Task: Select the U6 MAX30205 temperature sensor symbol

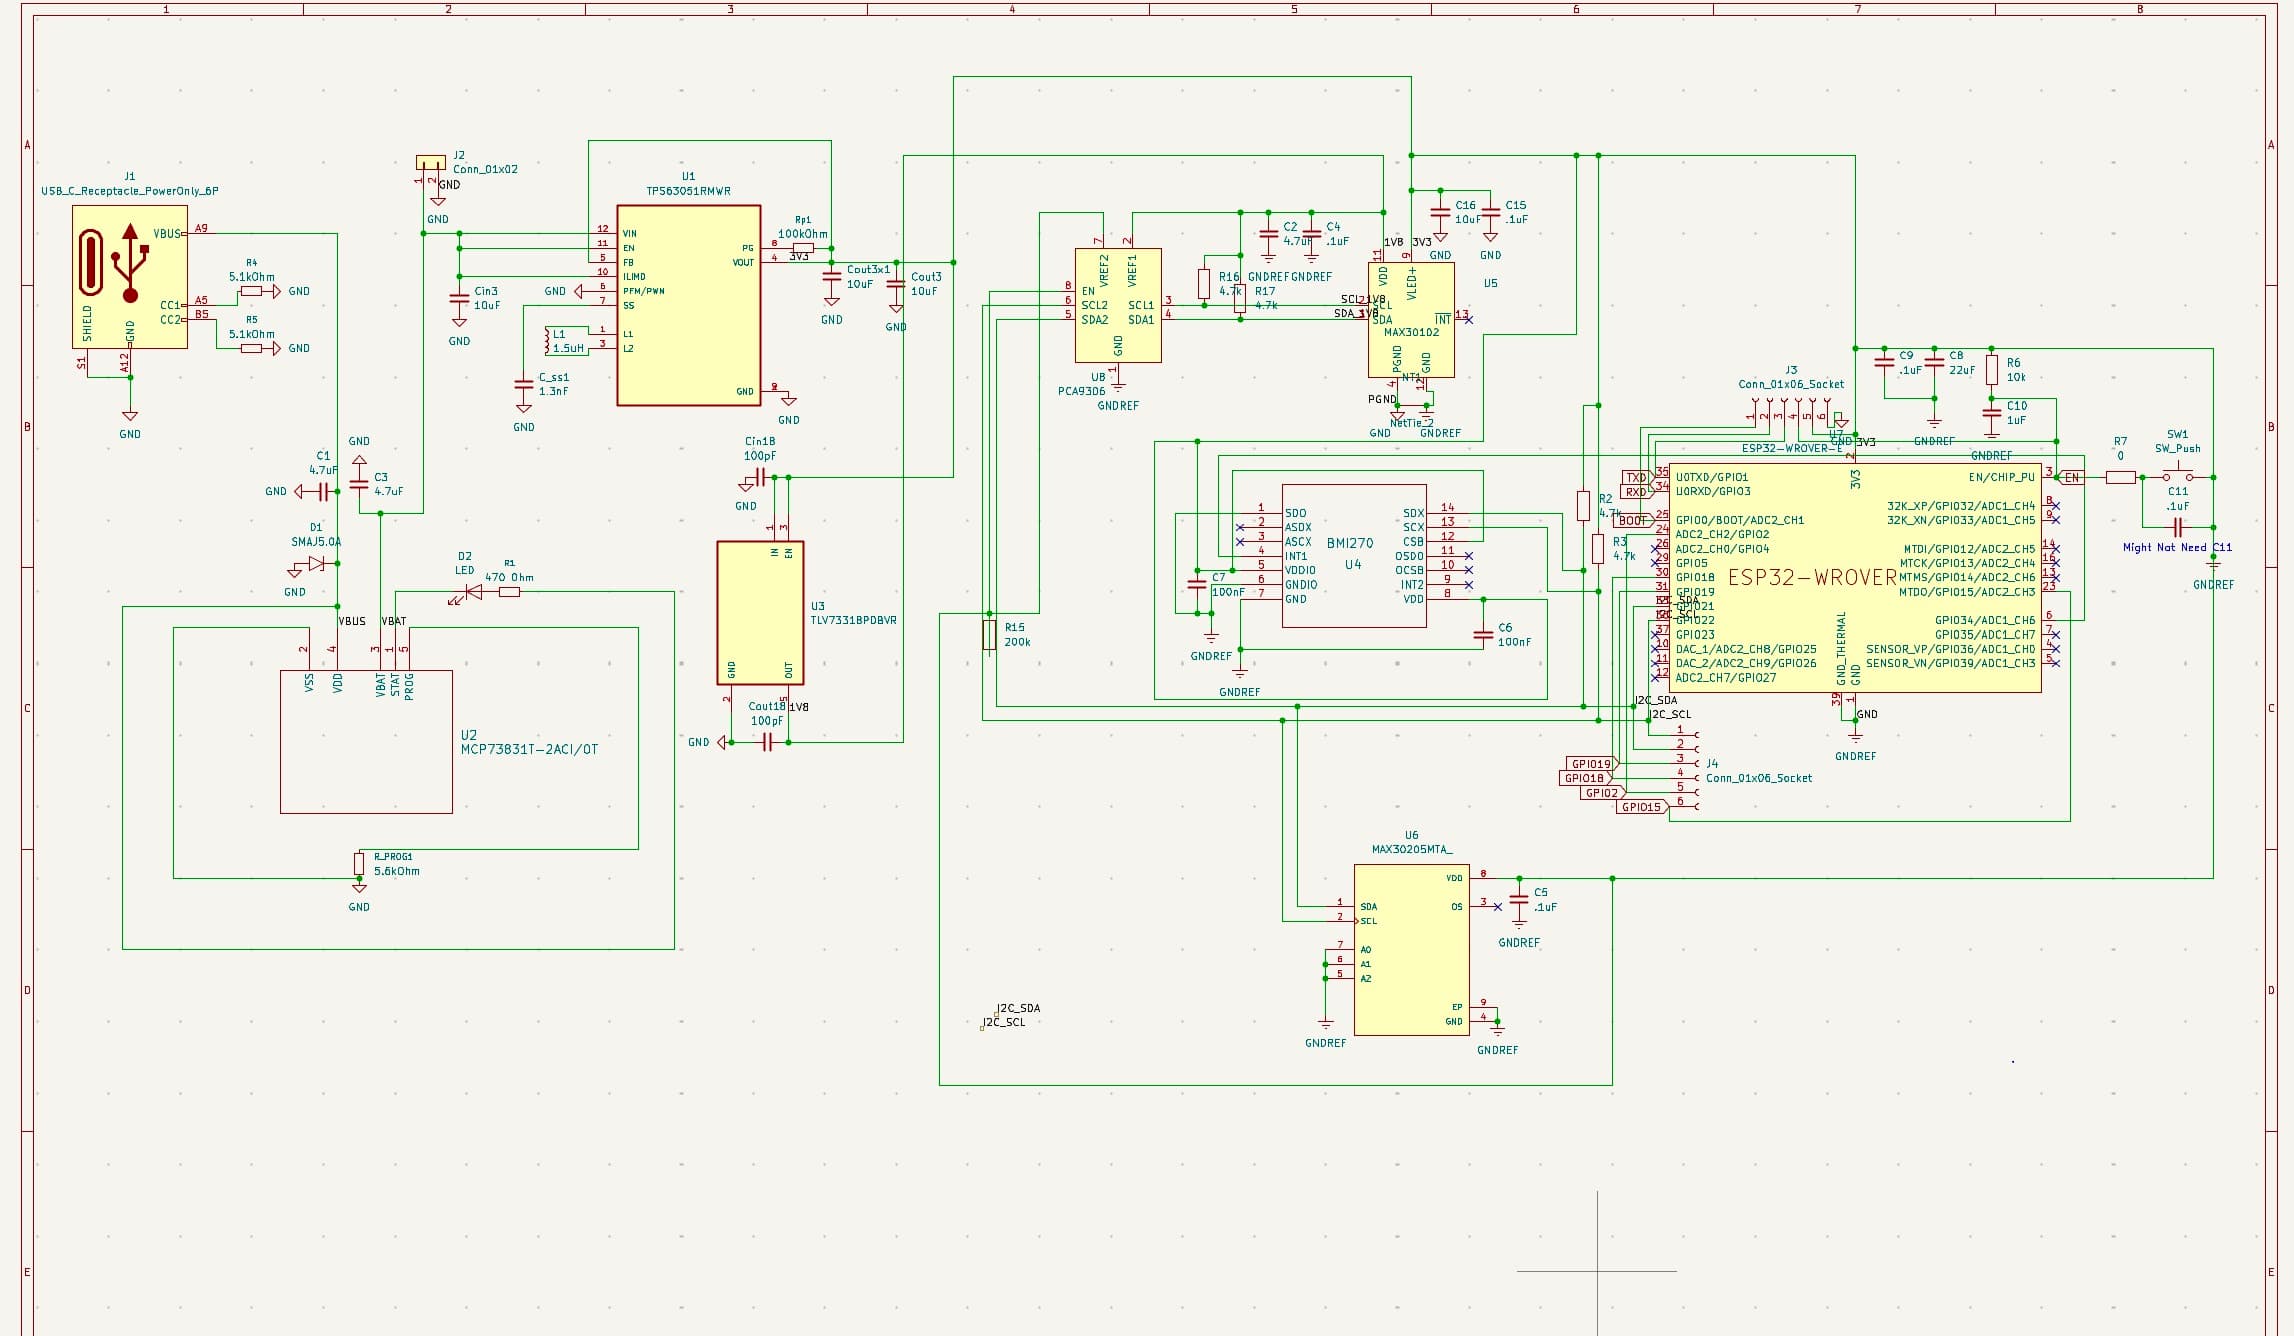Action: coord(1411,950)
